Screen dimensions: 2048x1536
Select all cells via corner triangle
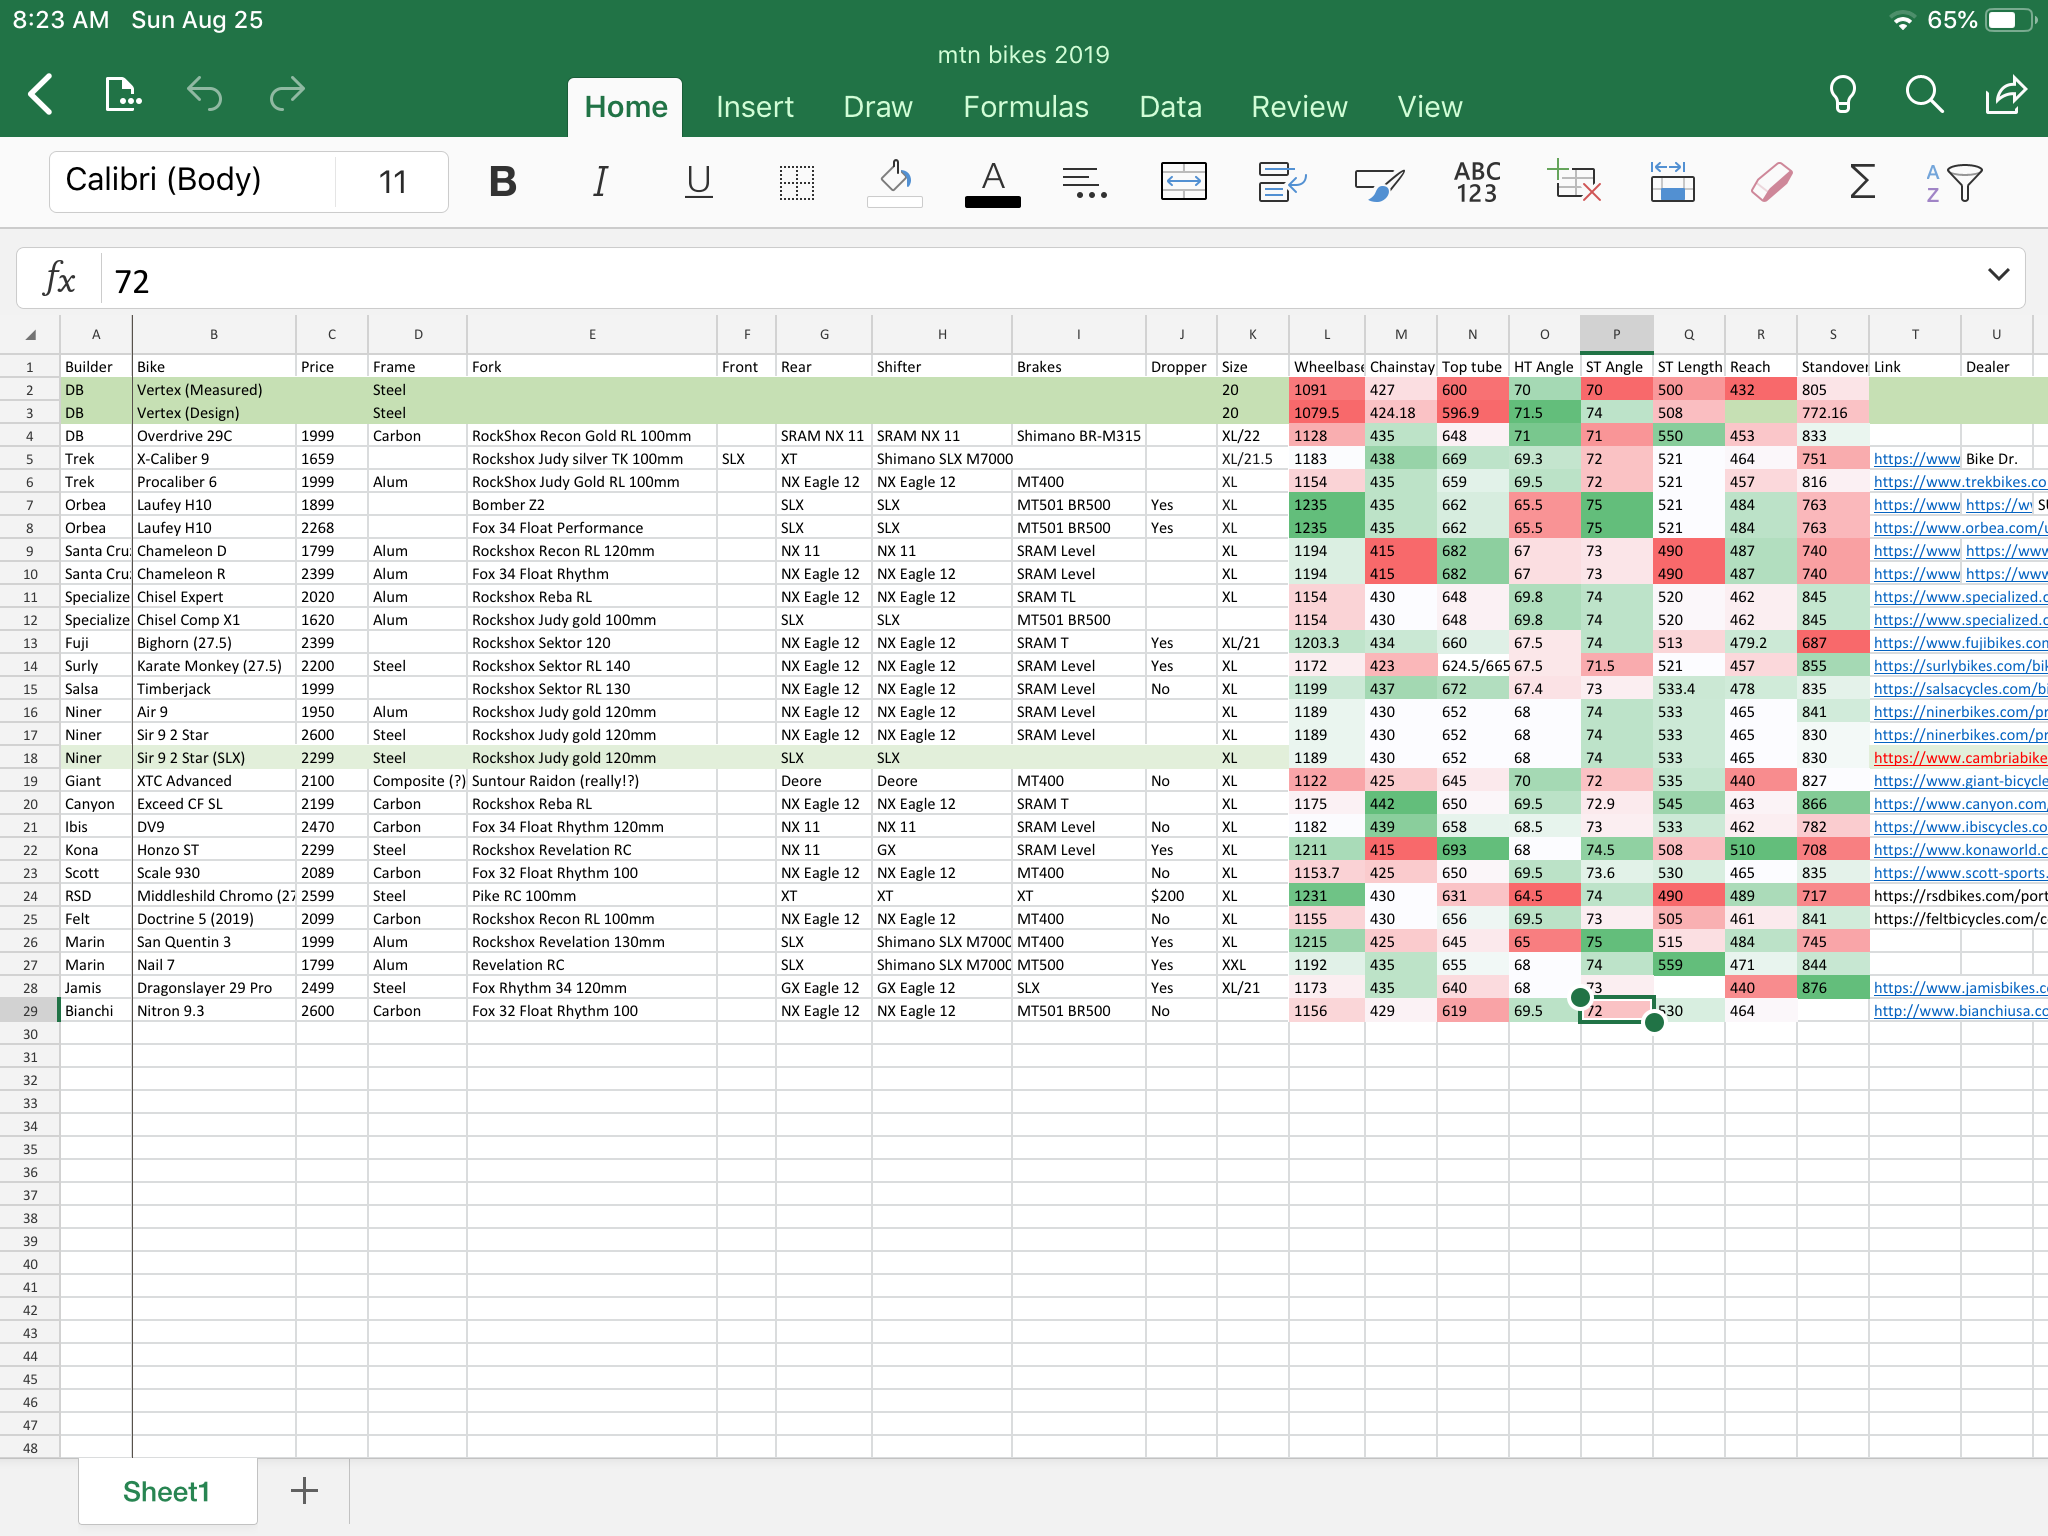[x=30, y=335]
